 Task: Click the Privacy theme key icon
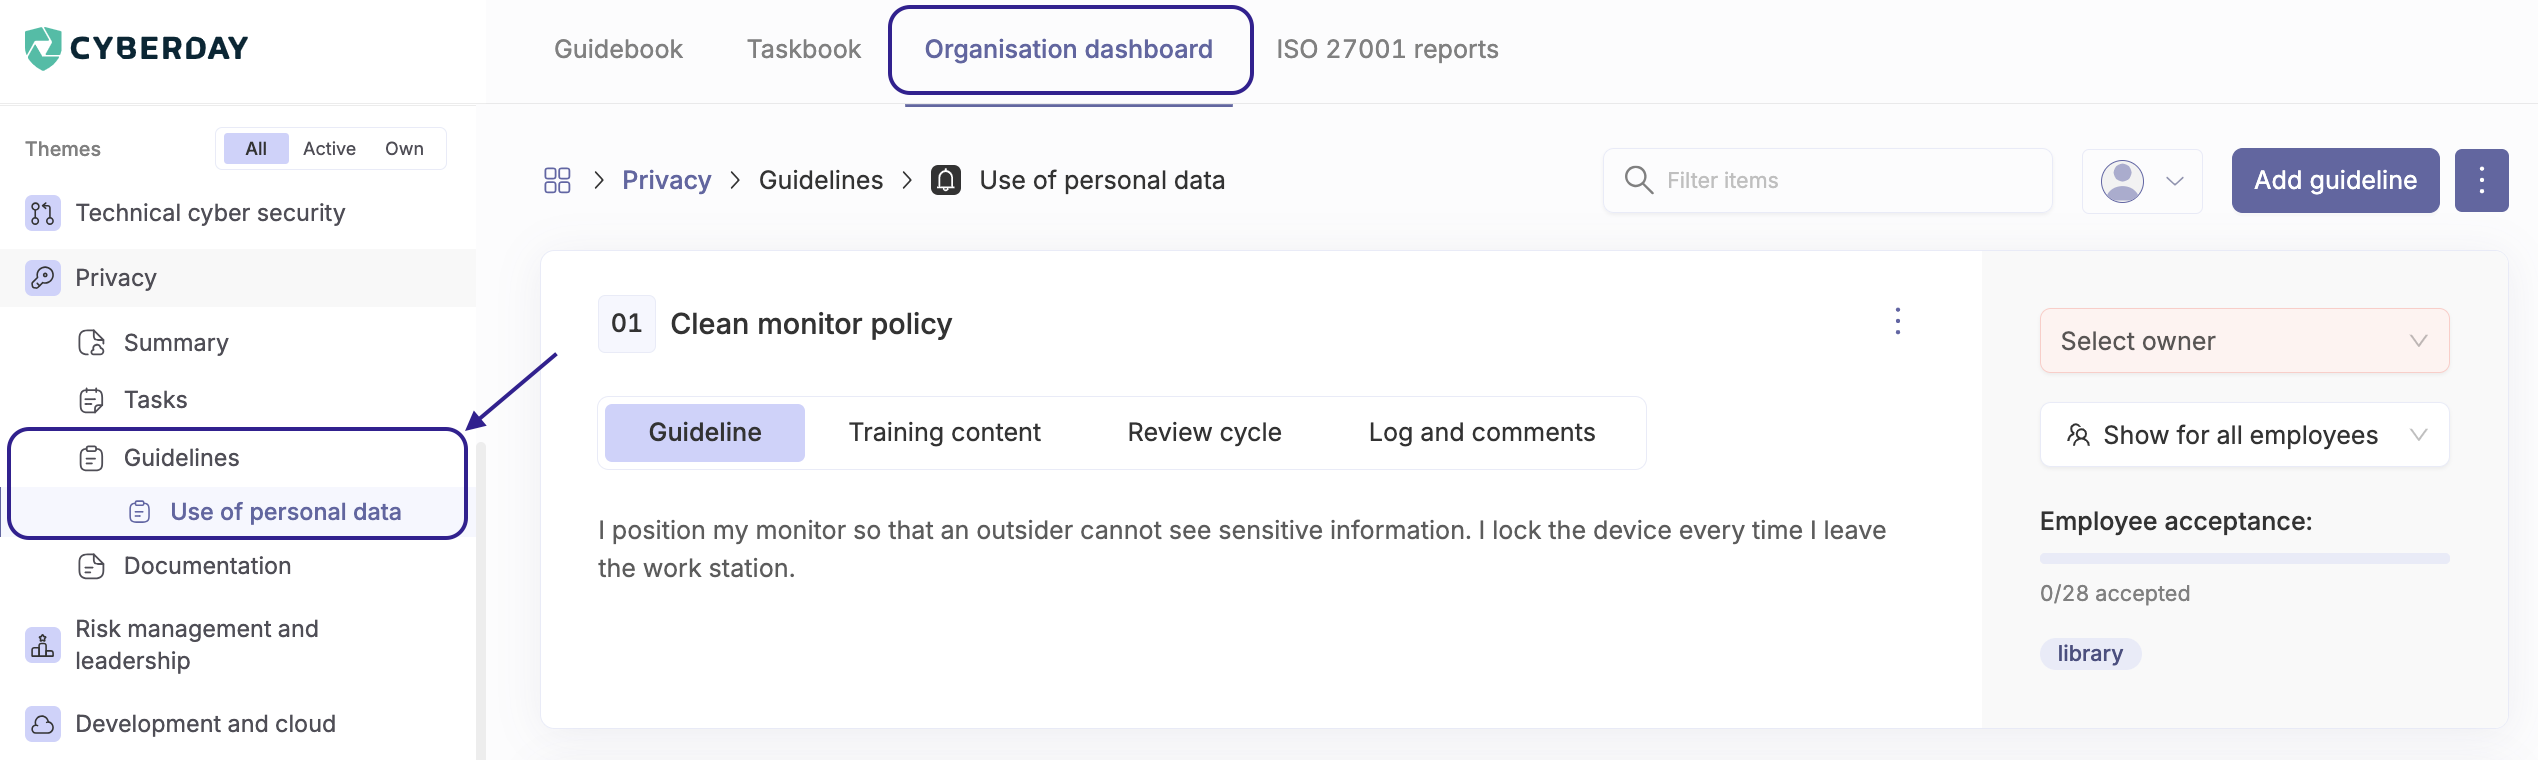[x=42, y=278]
